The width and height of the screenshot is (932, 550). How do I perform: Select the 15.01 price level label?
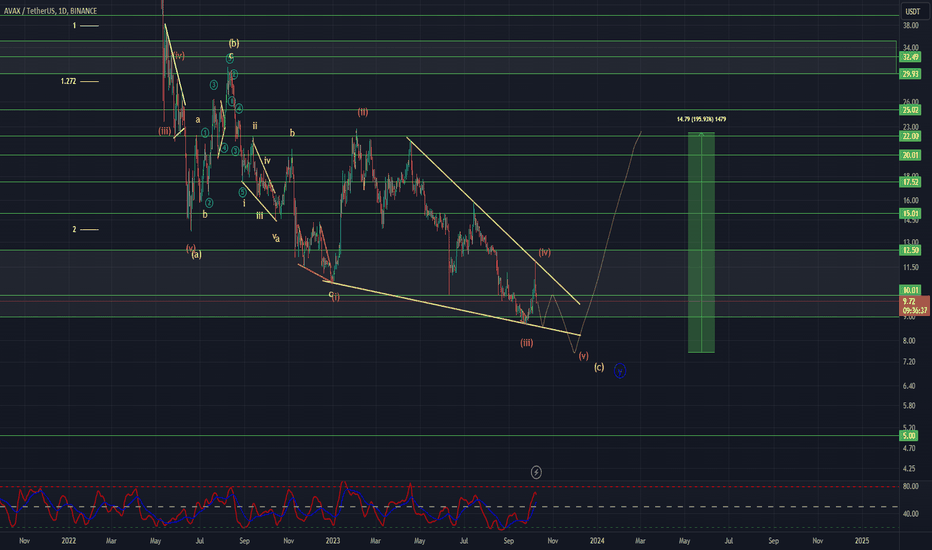(x=910, y=213)
